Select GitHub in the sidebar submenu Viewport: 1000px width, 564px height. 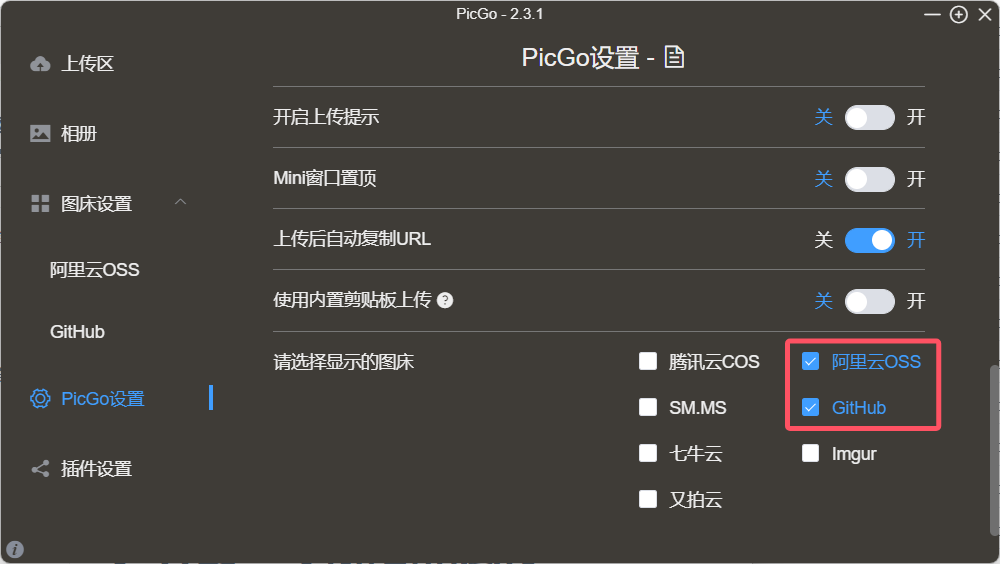(77, 332)
